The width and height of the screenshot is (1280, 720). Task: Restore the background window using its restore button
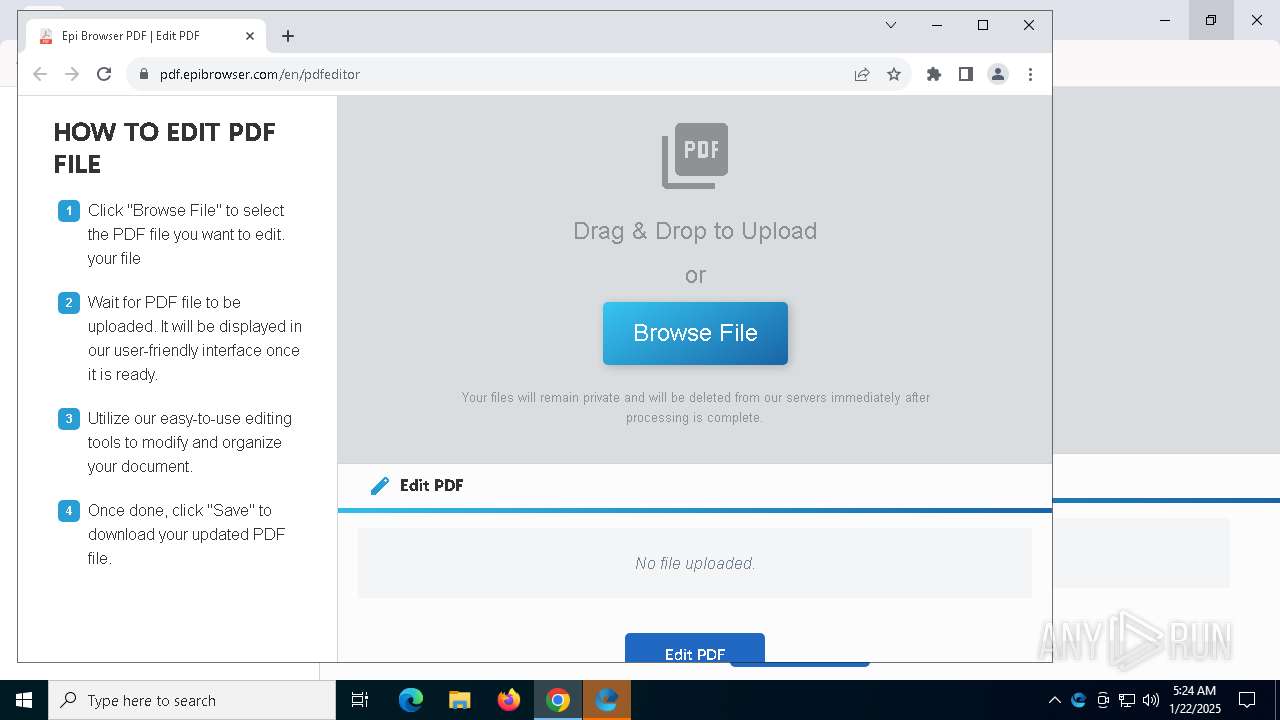point(1211,20)
